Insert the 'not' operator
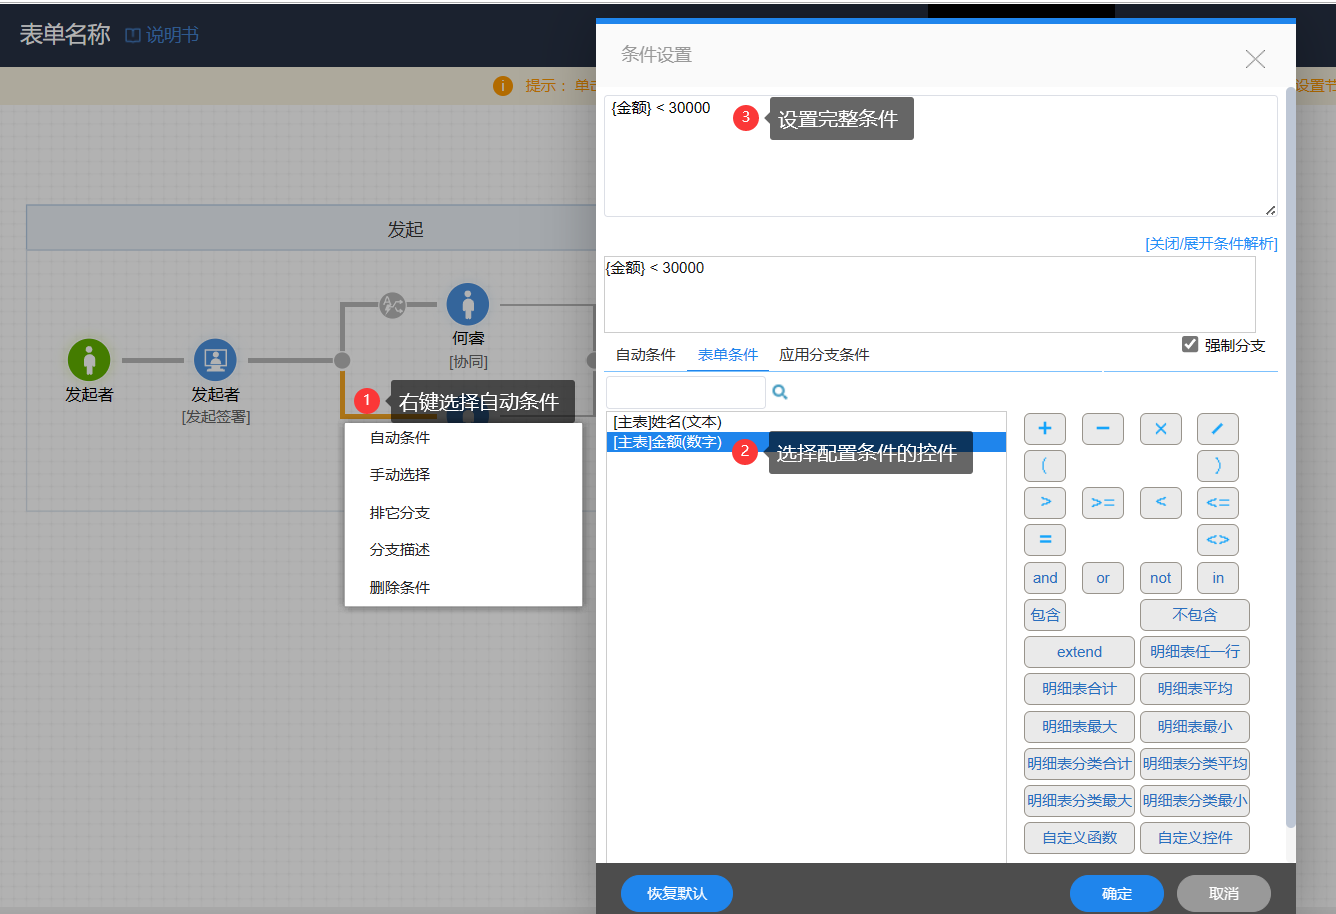The height and width of the screenshot is (914, 1336). point(1161,578)
